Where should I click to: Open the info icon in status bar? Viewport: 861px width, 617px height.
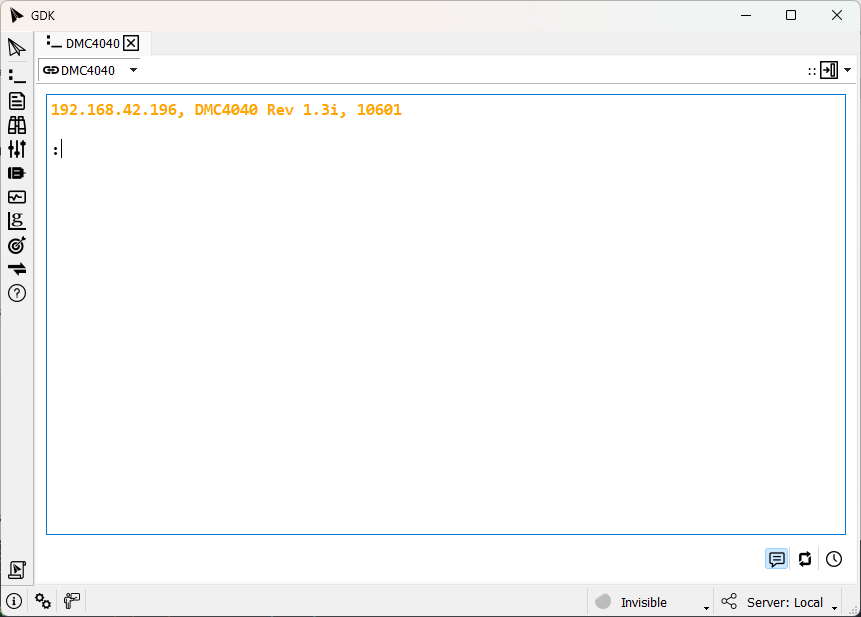pos(14,601)
